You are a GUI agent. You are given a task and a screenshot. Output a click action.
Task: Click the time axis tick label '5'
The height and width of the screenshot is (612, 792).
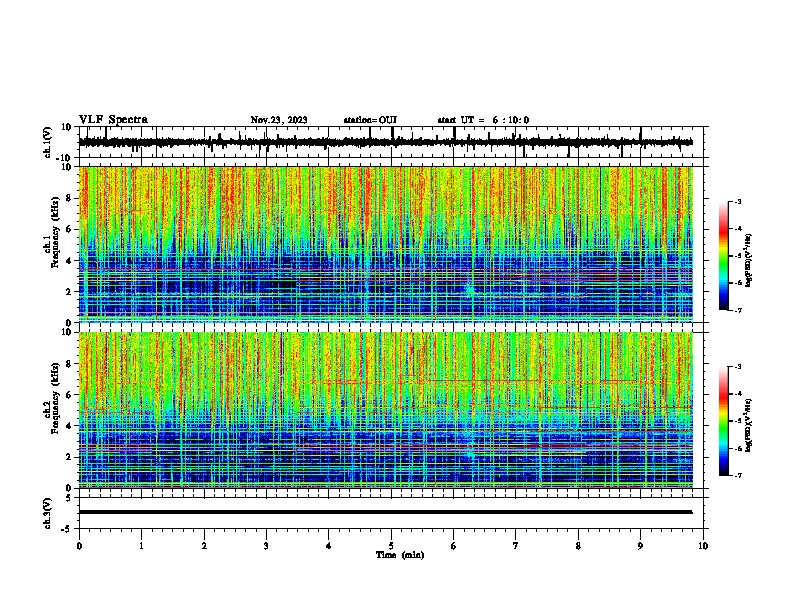(x=391, y=546)
